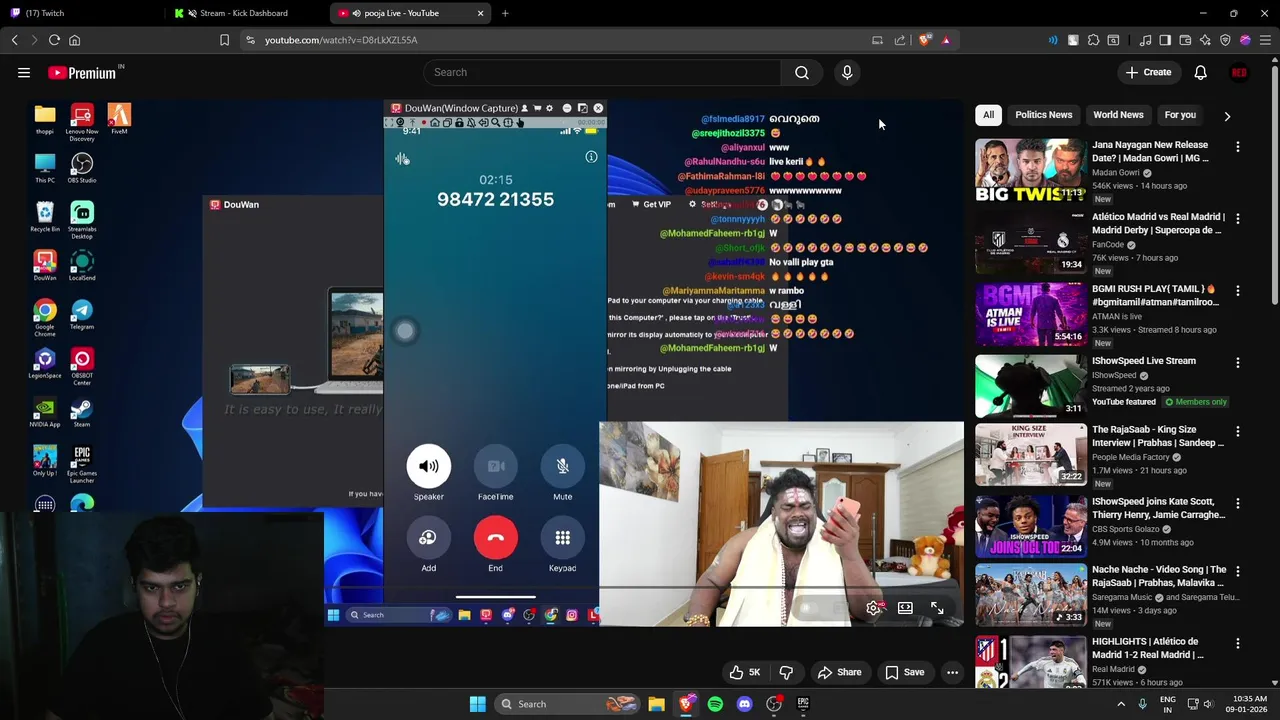
Task: Open options for Atlético Madrid derby video
Action: [x=1237, y=219]
